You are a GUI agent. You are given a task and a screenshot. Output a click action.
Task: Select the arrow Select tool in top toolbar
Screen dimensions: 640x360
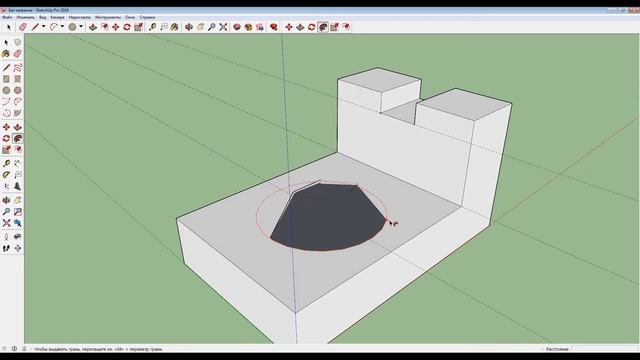point(9,27)
